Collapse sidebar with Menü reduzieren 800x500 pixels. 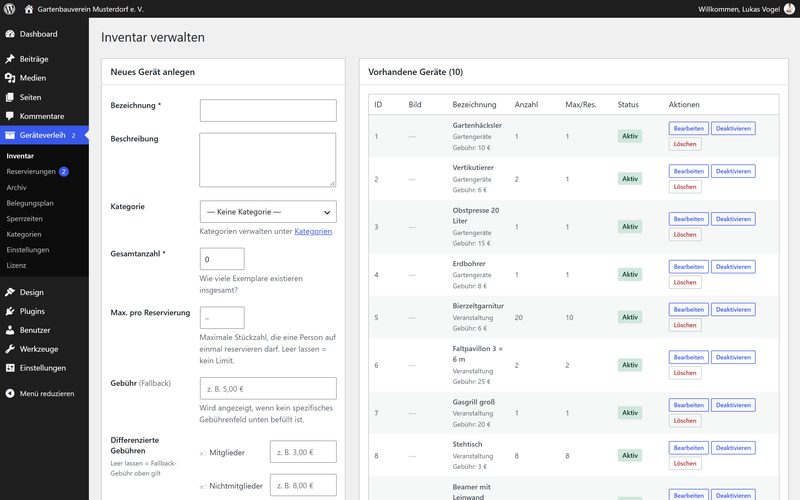[x=44, y=393]
